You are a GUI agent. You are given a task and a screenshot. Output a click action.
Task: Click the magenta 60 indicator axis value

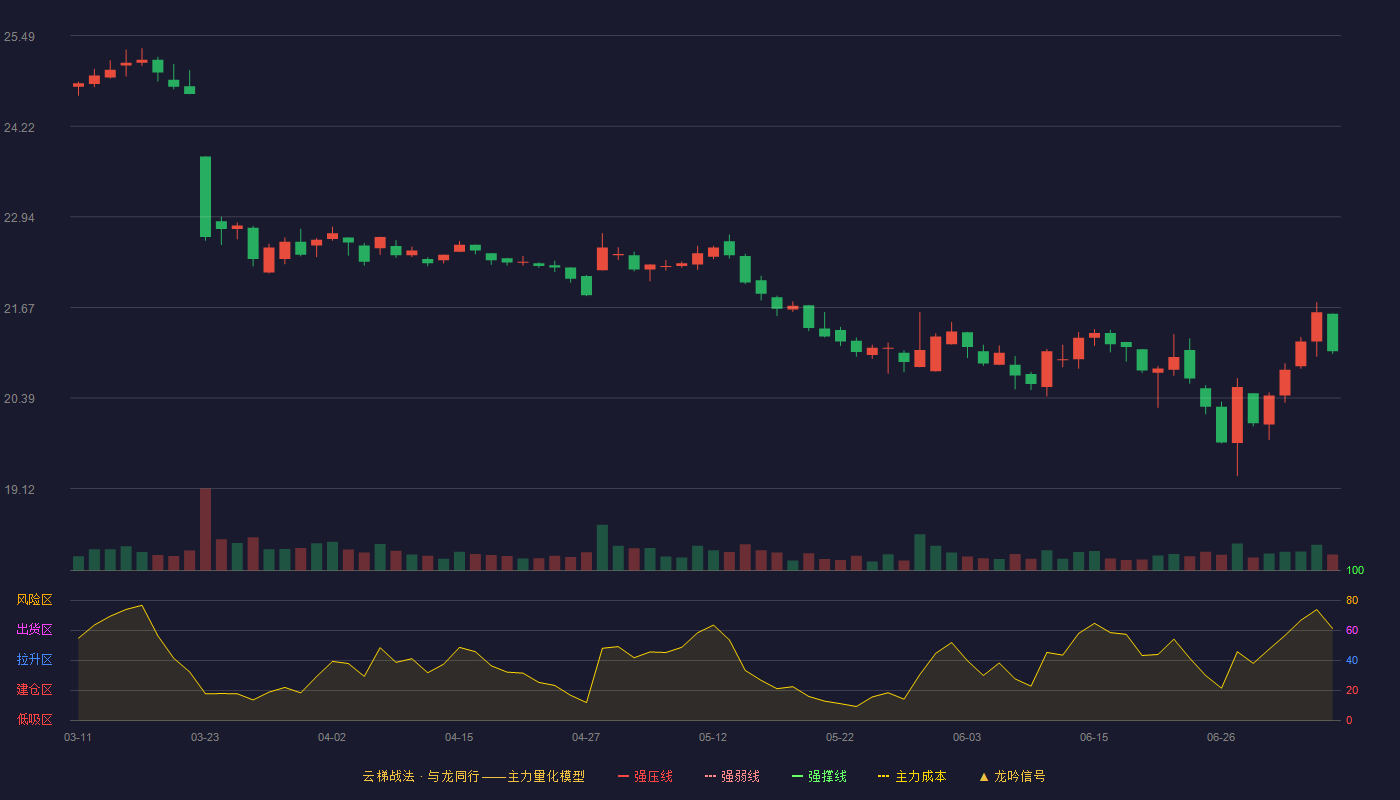pos(1352,630)
